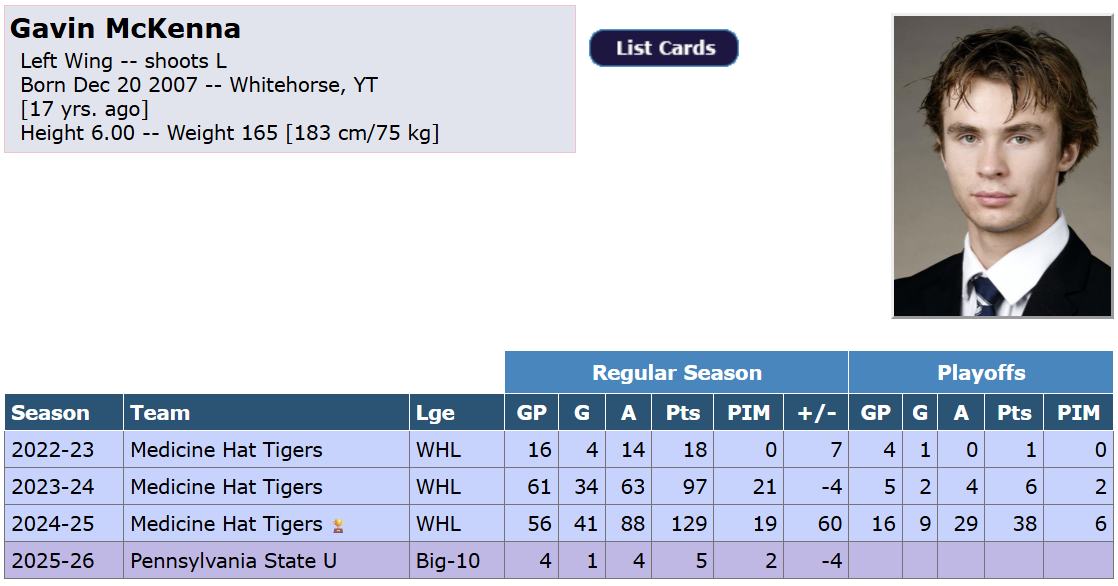Click the birthplace text Whitehorse, YT
Viewport: 1118px width, 586px height.
pos(303,85)
